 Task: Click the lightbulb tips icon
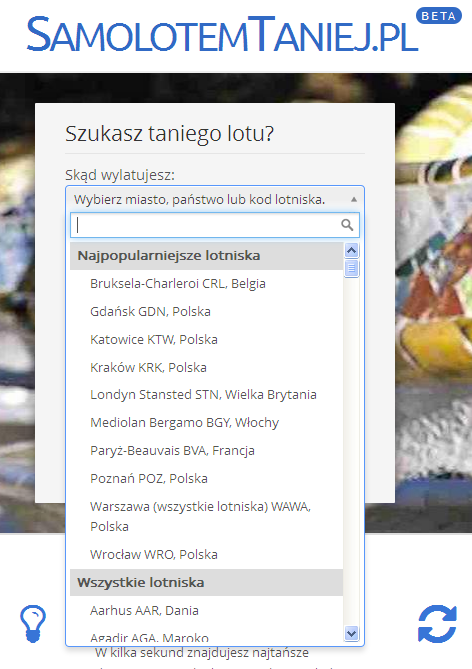point(33,623)
